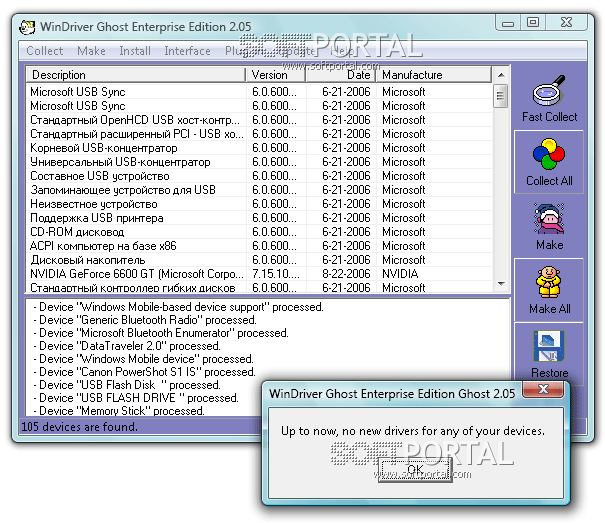605x523 pixels.
Task: Sort list by Date column header
Action: click(341, 74)
